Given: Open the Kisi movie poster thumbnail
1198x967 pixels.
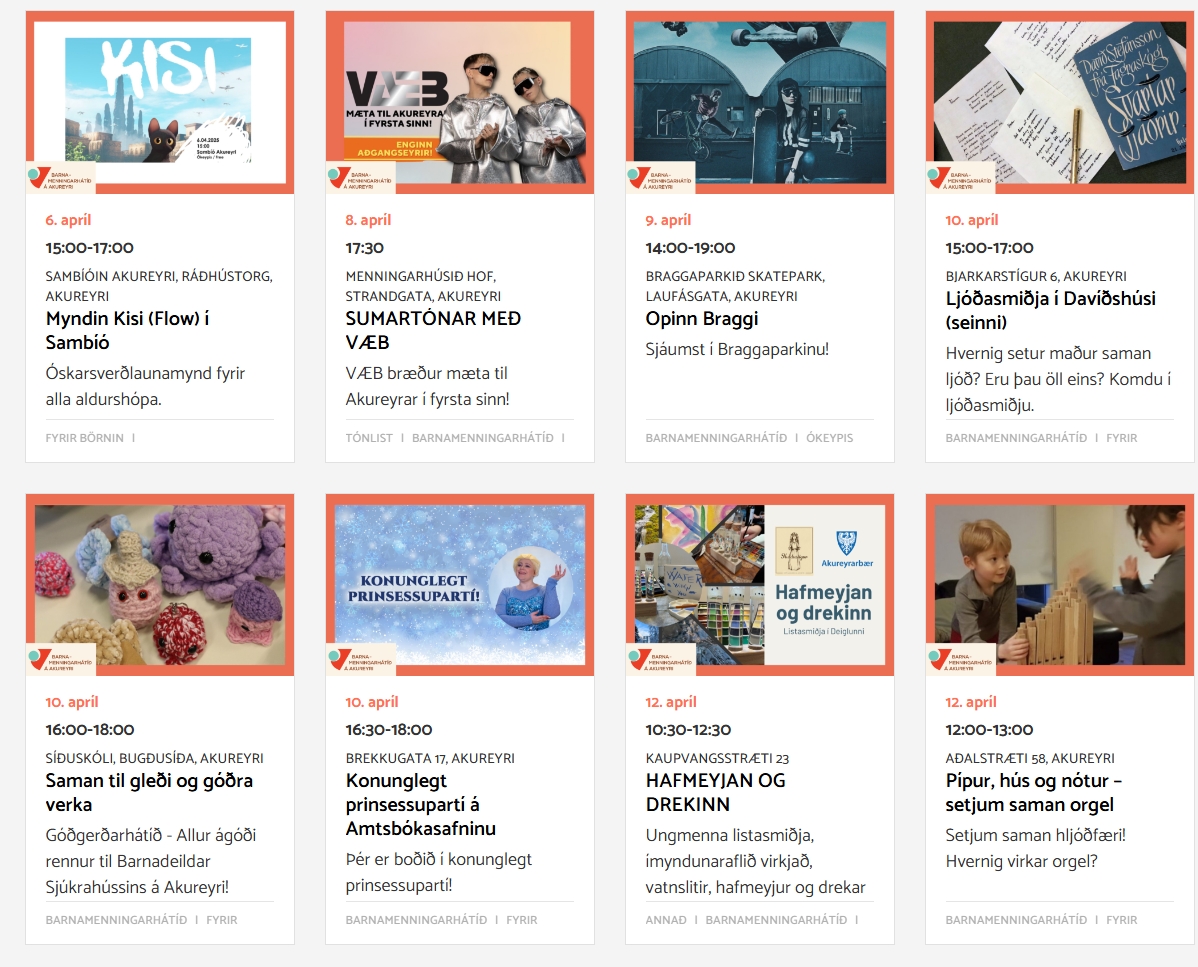Looking at the screenshot, I should 160,102.
